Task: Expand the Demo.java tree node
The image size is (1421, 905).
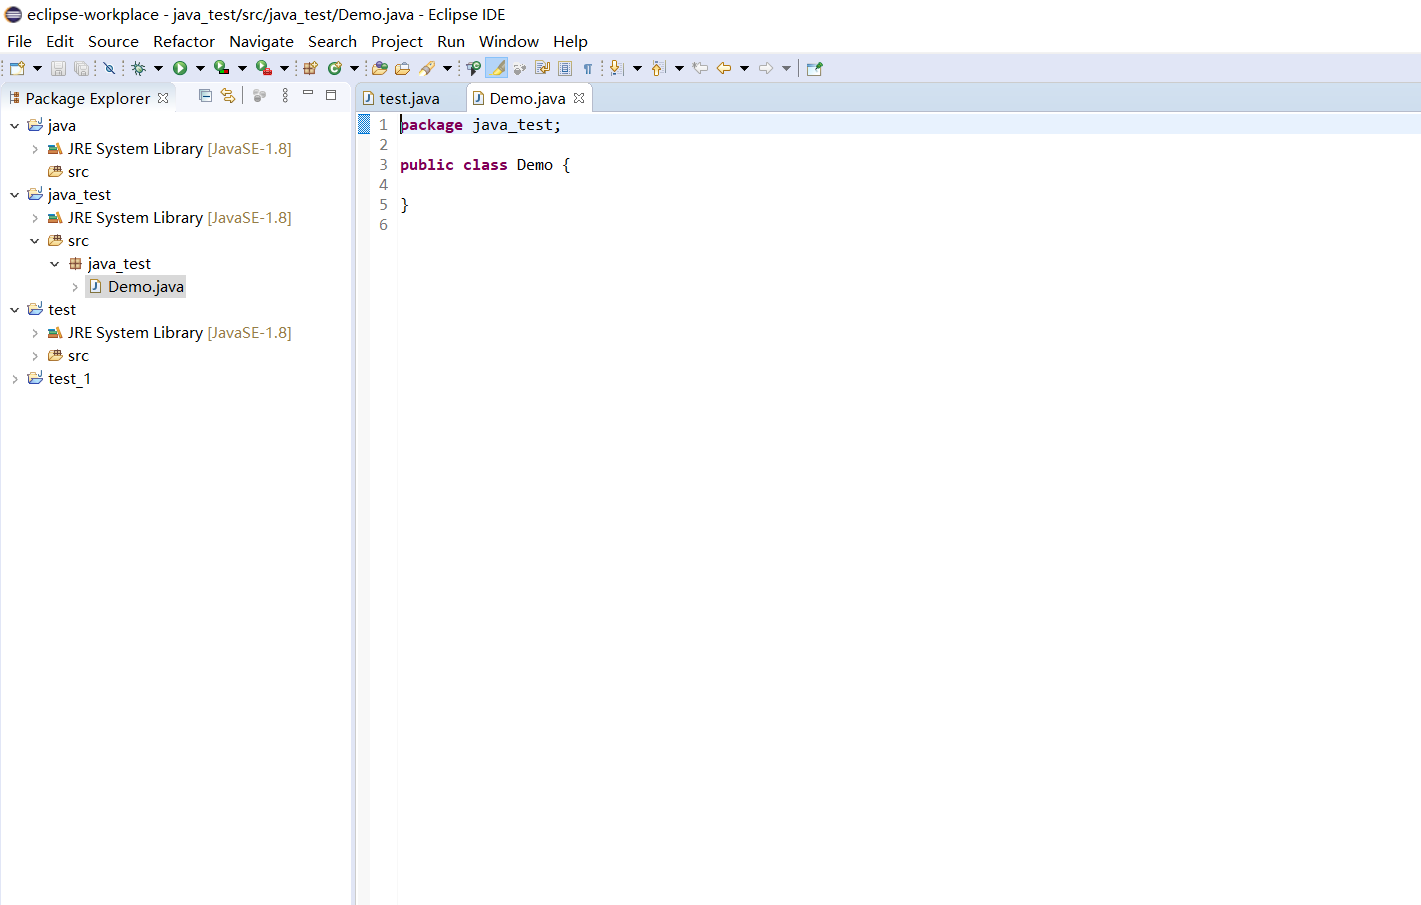Action: tap(75, 286)
